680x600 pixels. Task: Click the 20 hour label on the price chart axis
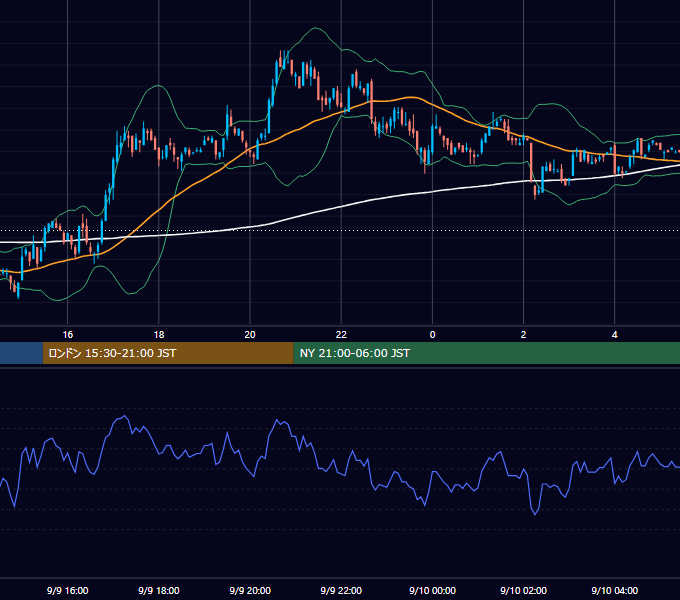(x=250, y=335)
